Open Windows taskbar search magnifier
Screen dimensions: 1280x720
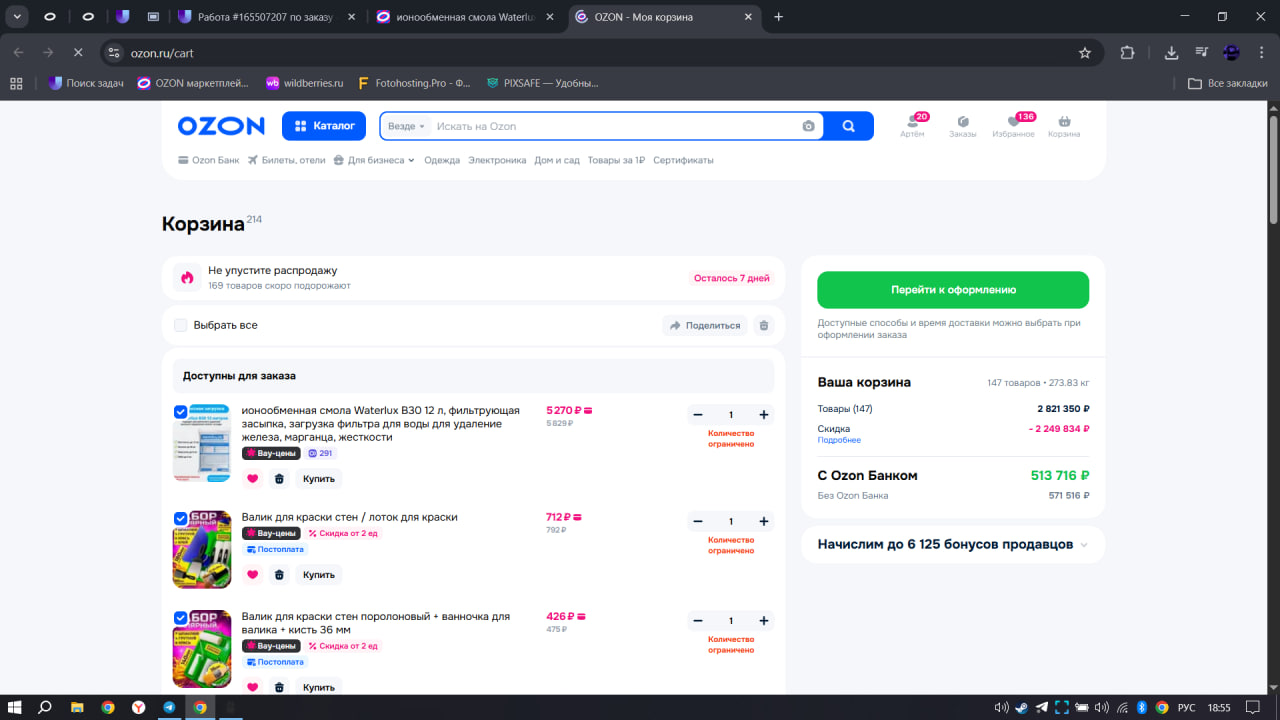pyautogui.click(x=45, y=707)
